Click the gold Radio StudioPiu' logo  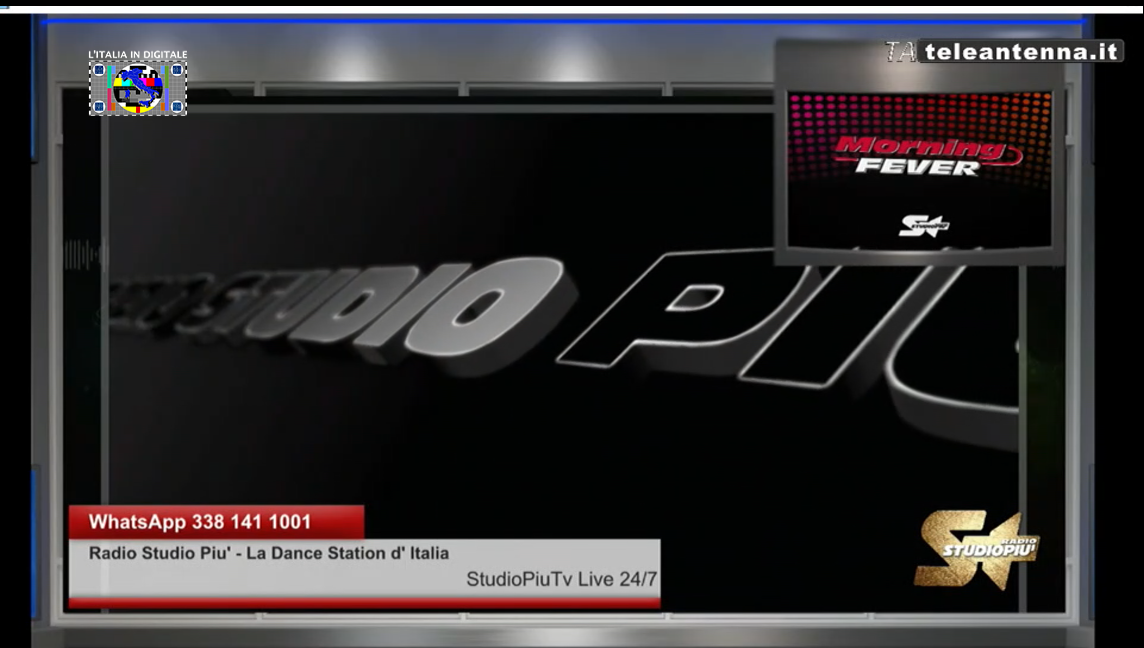976,549
